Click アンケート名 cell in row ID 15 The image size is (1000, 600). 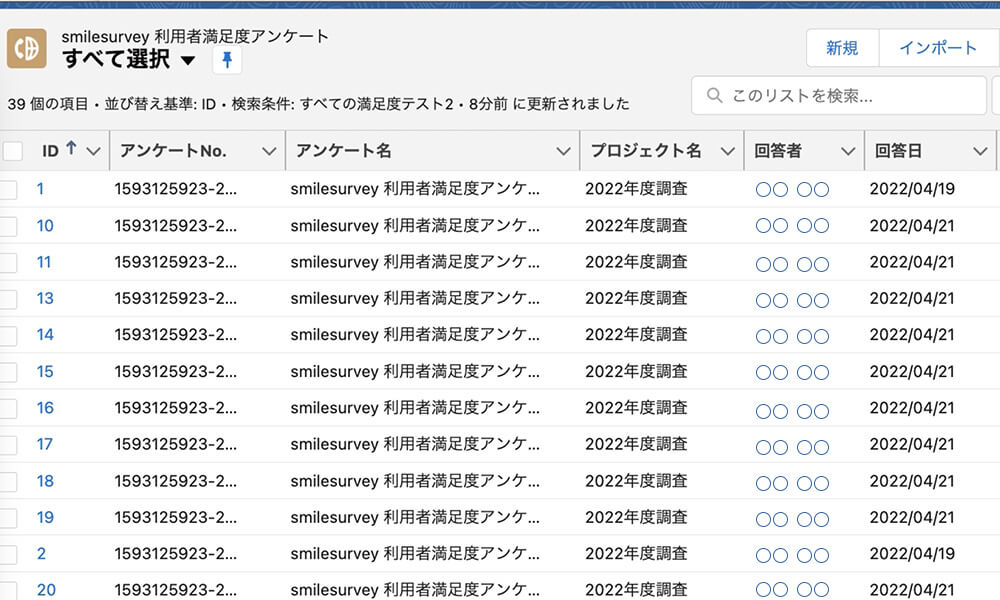(x=415, y=372)
